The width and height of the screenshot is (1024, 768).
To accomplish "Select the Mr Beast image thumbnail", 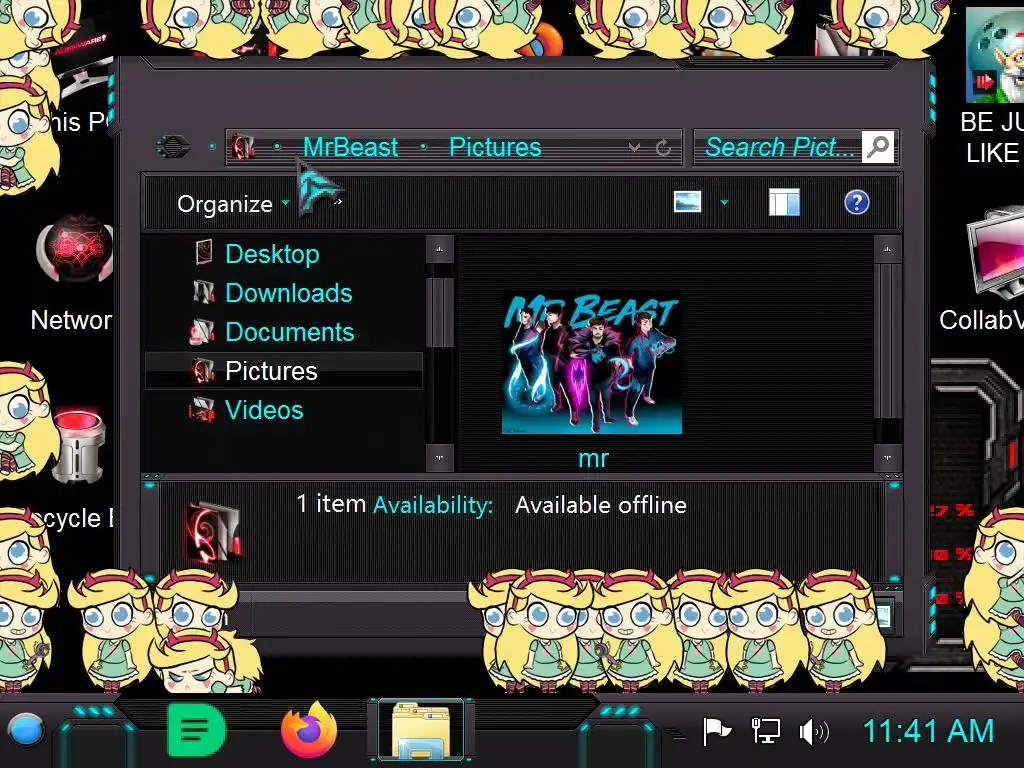I will point(592,363).
